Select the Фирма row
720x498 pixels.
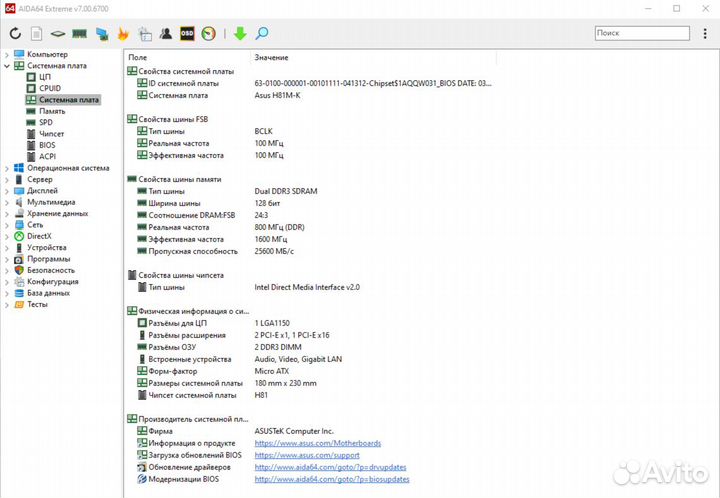tap(235, 431)
